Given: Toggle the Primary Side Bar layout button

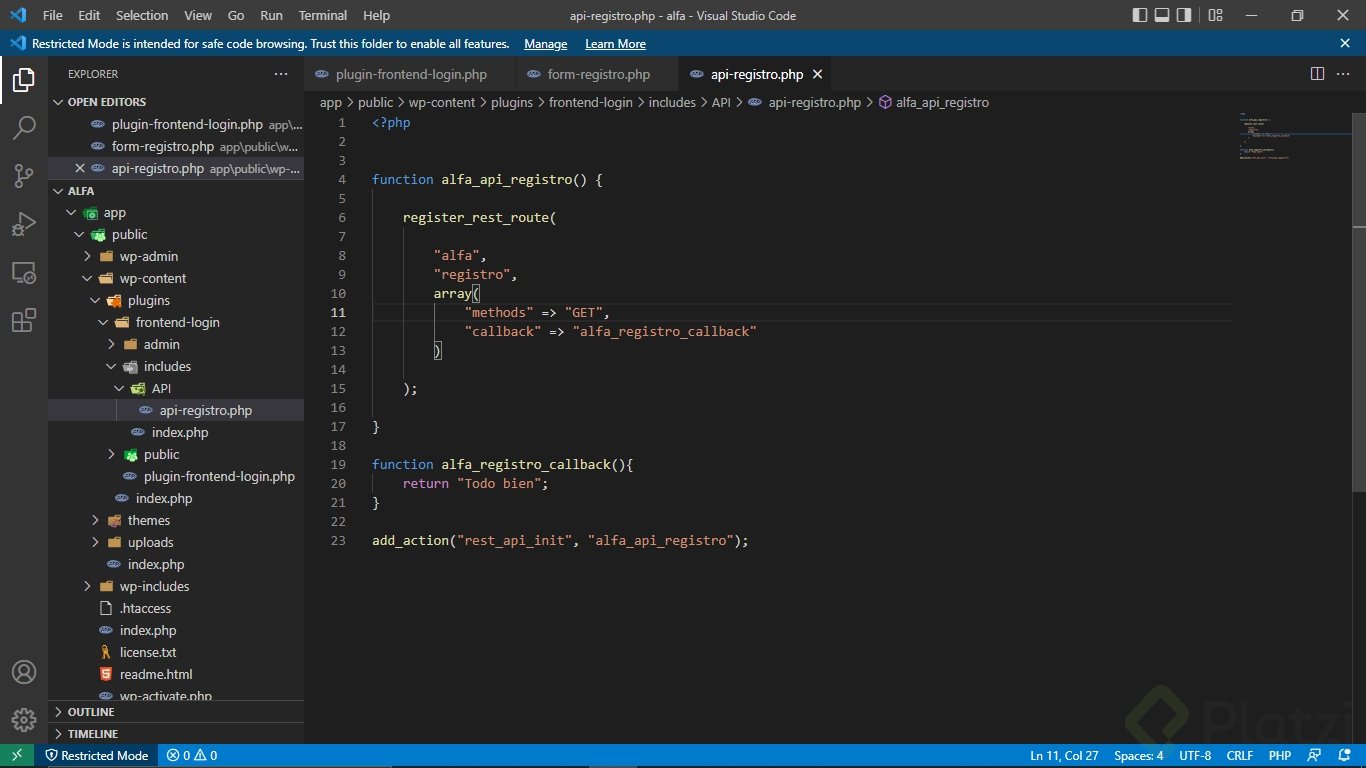Looking at the screenshot, I should pos(1140,15).
